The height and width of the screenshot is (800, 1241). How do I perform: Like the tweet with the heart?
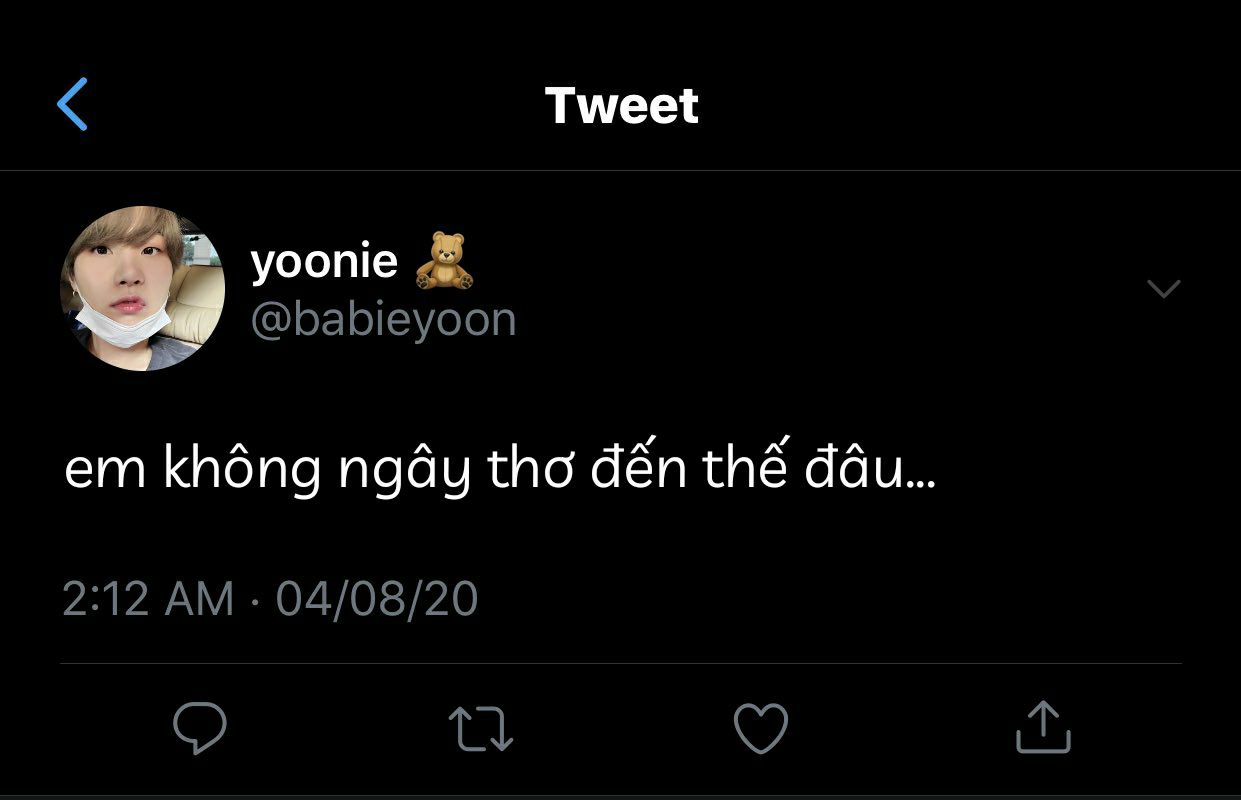[x=761, y=728]
